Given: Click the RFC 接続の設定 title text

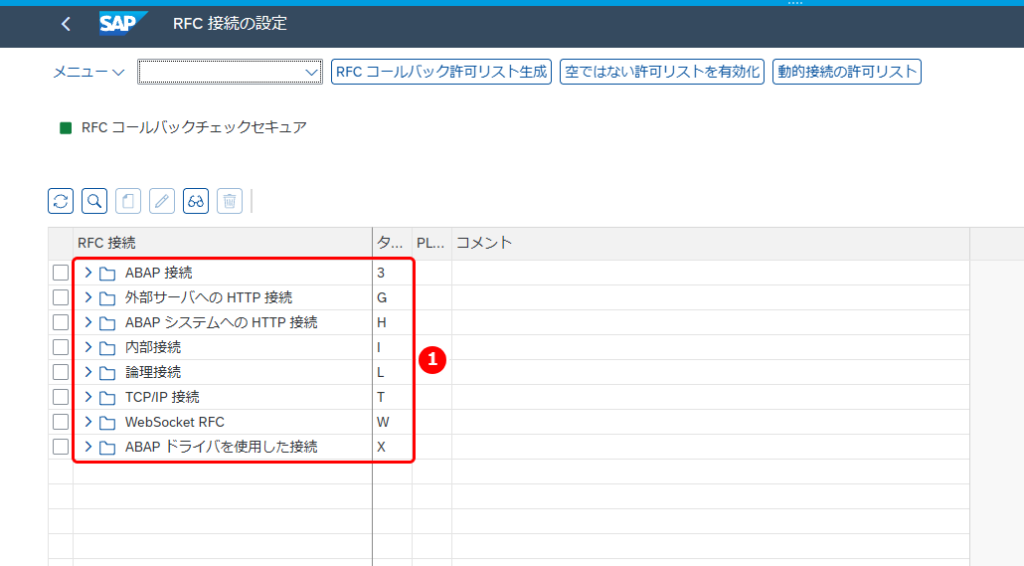Looking at the screenshot, I should pyautogui.click(x=230, y=24).
